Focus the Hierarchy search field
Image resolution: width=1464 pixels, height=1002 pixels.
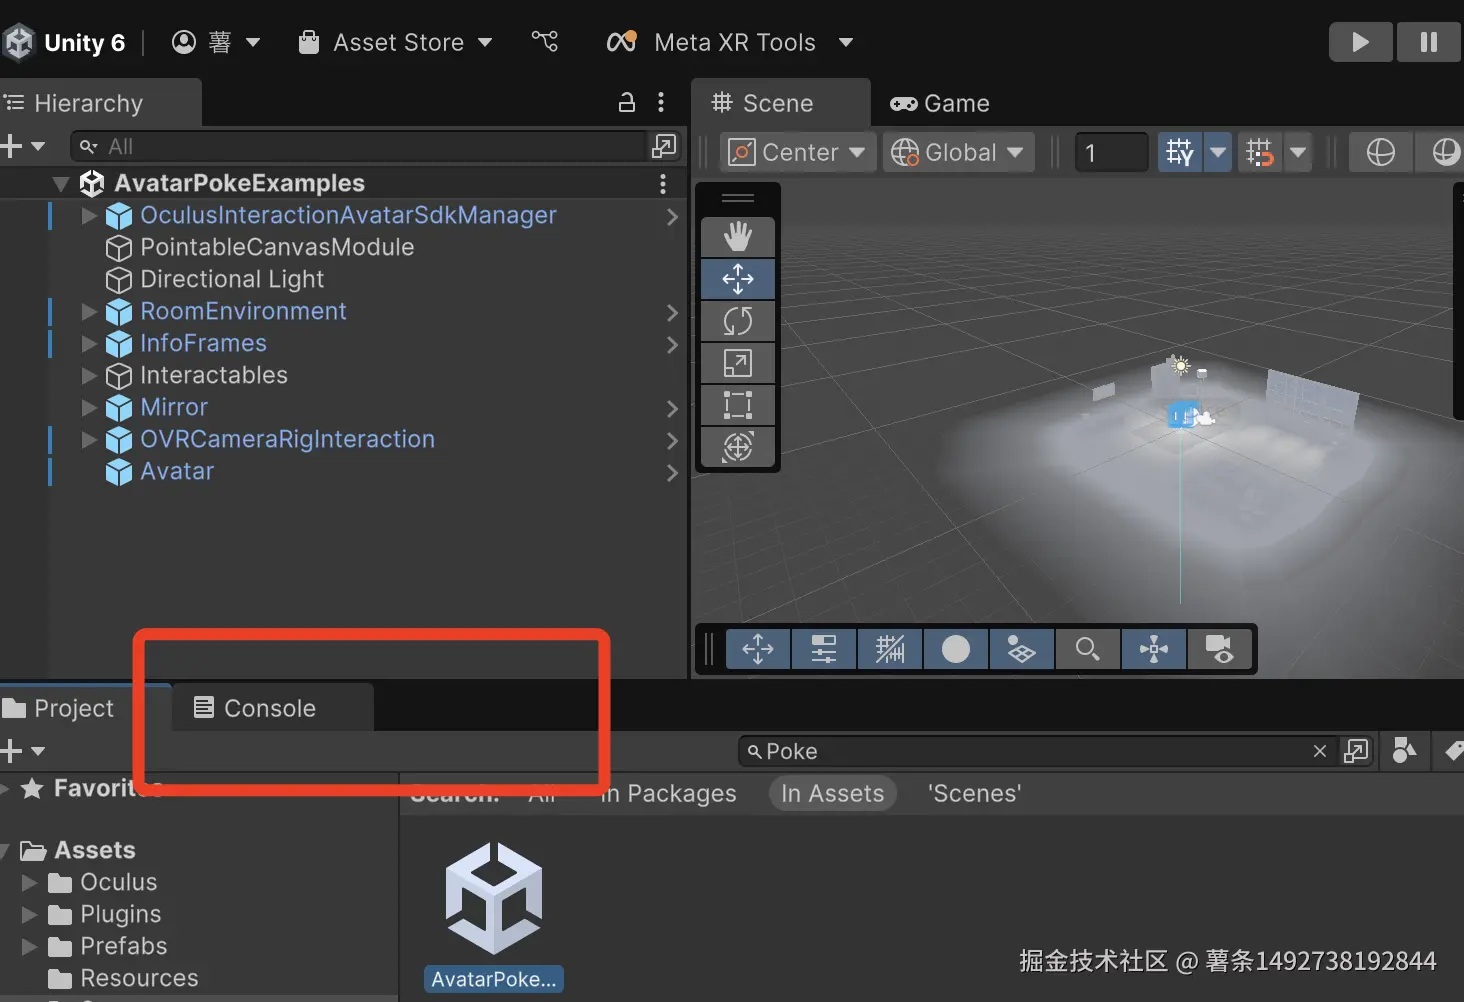tap(360, 146)
